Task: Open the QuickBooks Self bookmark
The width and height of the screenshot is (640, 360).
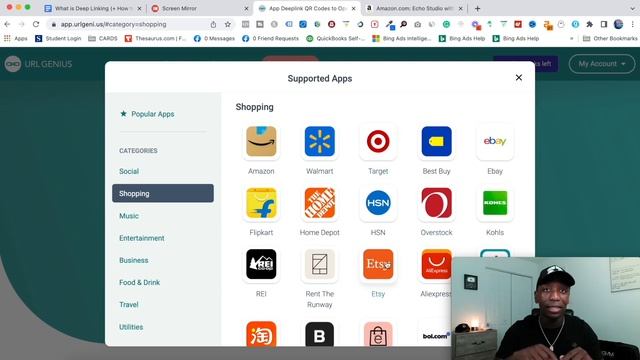Action: point(336,38)
